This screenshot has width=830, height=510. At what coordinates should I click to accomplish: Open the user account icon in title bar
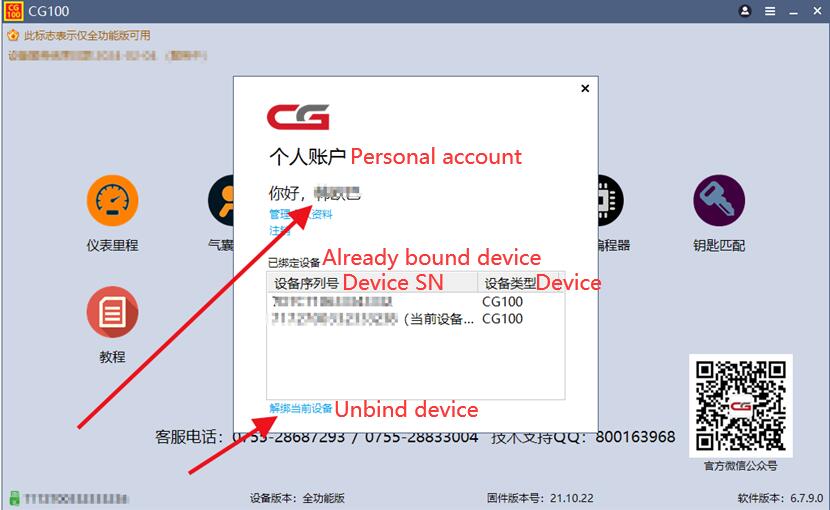point(745,11)
